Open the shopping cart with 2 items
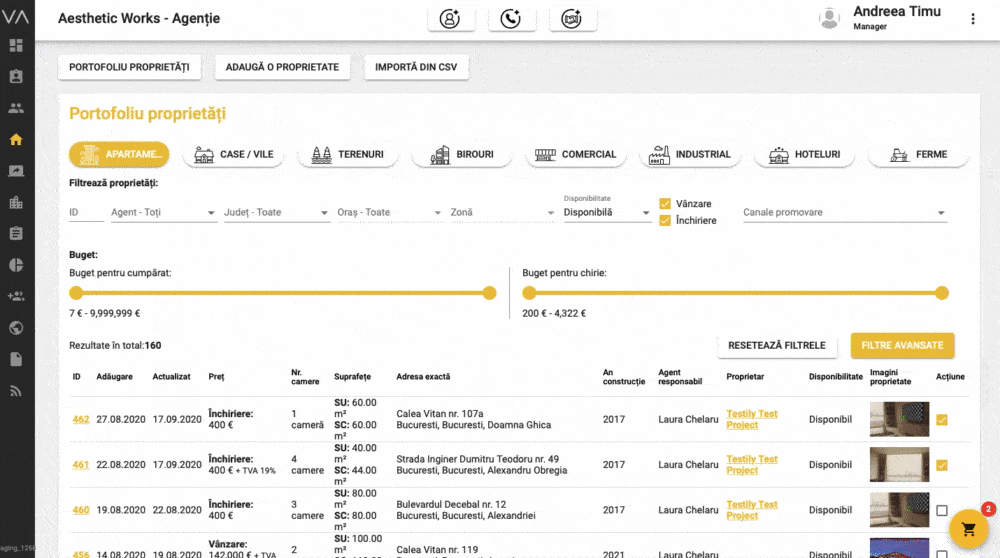The height and width of the screenshot is (558, 1000). pyautogui.click(x=968, y=529)
